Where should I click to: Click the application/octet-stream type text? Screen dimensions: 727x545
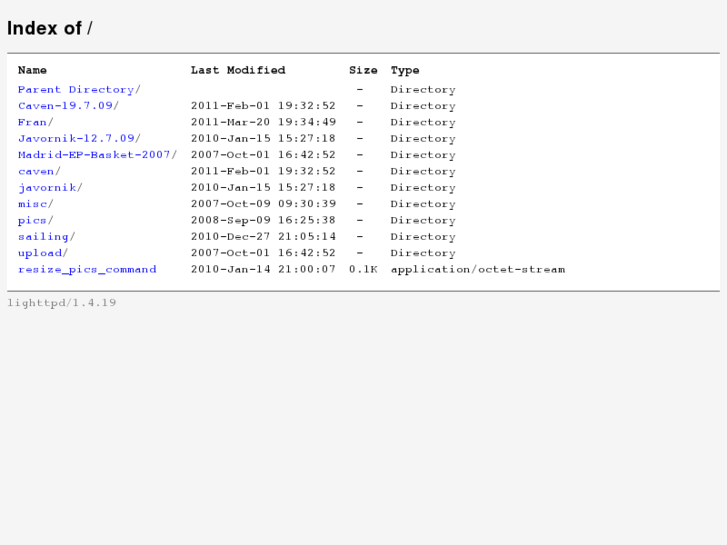pyautogui.click(x=477, y=269)
